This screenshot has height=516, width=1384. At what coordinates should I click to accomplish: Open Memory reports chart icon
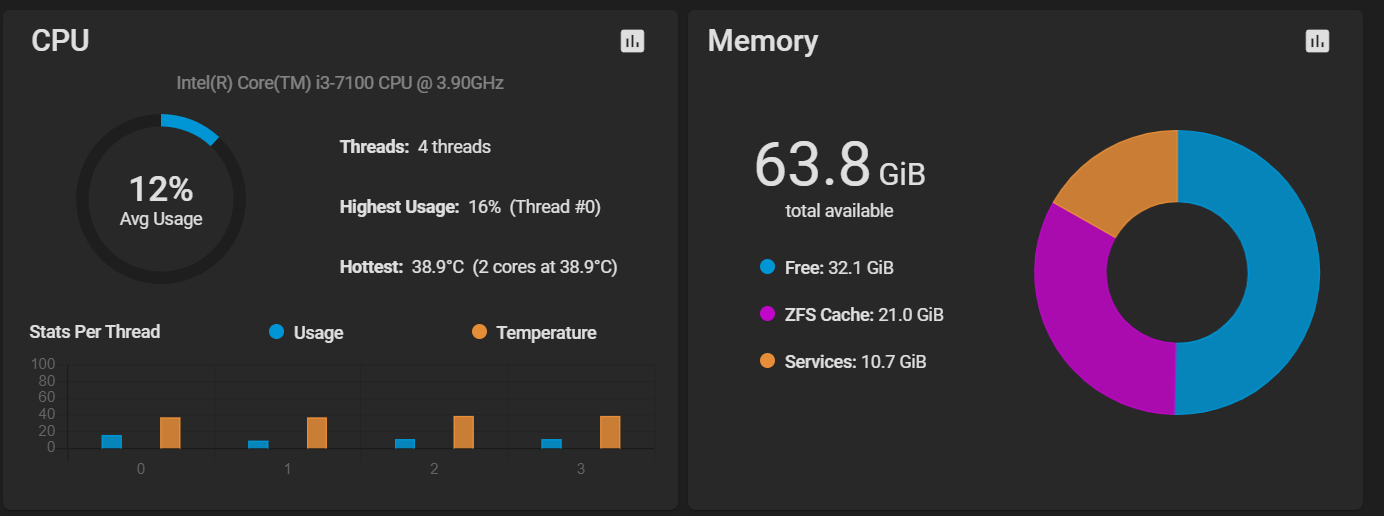click(1317, 41)
